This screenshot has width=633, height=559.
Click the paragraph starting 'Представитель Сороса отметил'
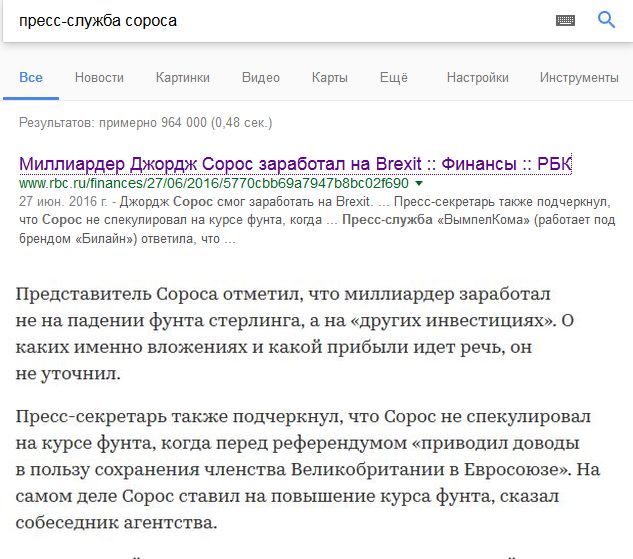(295, 334)
